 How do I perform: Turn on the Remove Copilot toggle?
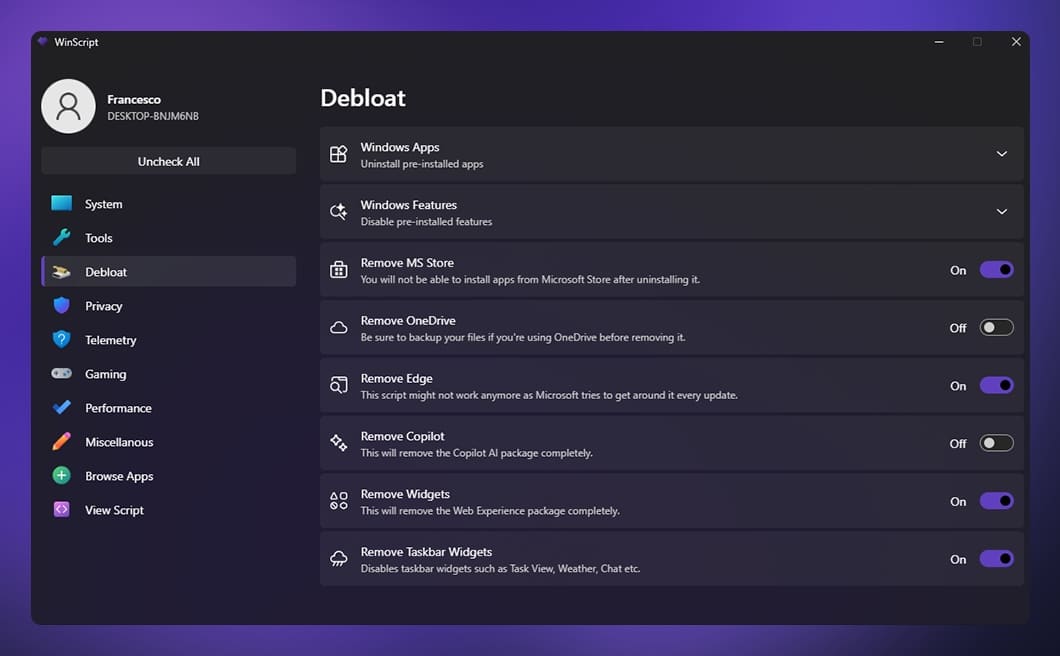pyautogui.click(x=996, y=443)
